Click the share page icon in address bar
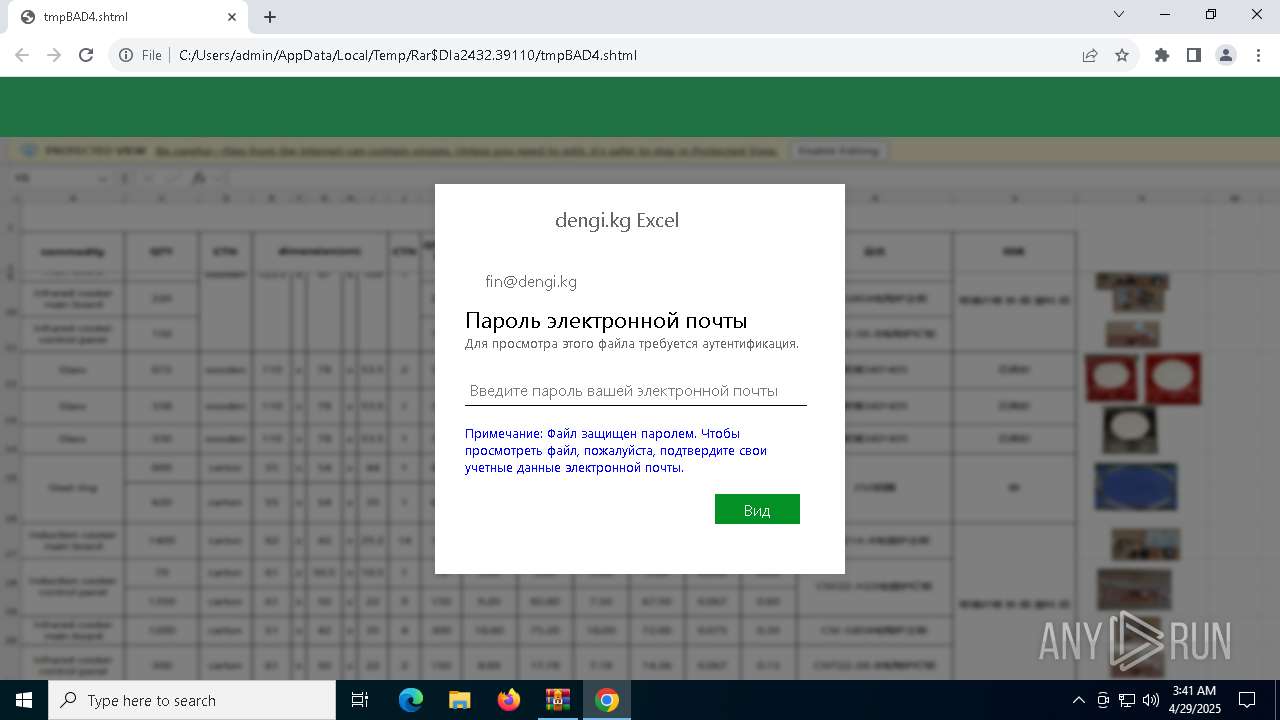1280x720 pixels. click(x=1090, y=55)
